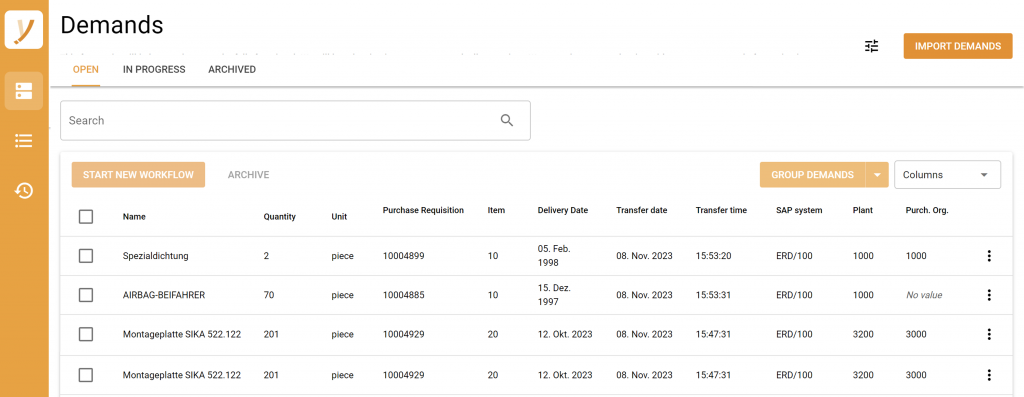Open the history sidebar icon
1024x397 pixels.
click(x=24, y=191)
